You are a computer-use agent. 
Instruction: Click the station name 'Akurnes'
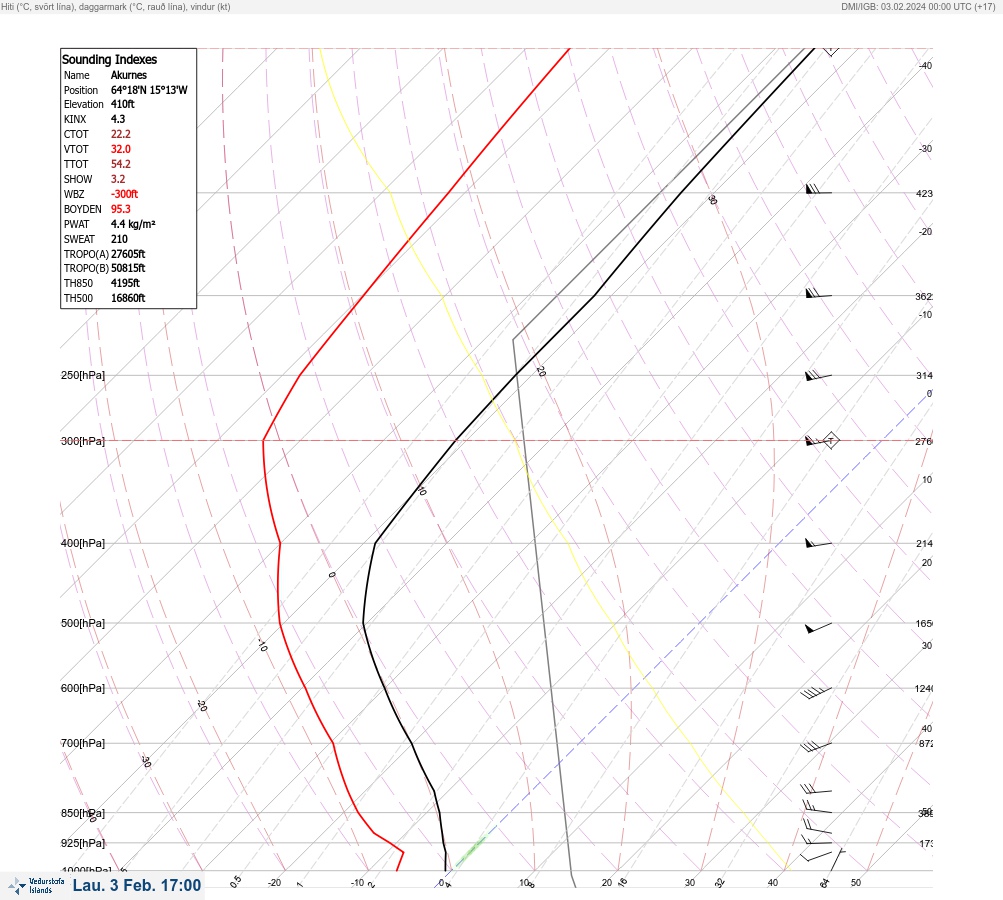pyautogui.click(x=129, y=75)
